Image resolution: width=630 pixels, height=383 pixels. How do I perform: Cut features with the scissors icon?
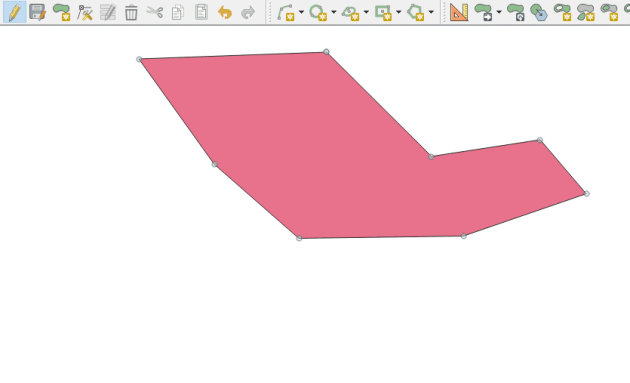(154, 12)
